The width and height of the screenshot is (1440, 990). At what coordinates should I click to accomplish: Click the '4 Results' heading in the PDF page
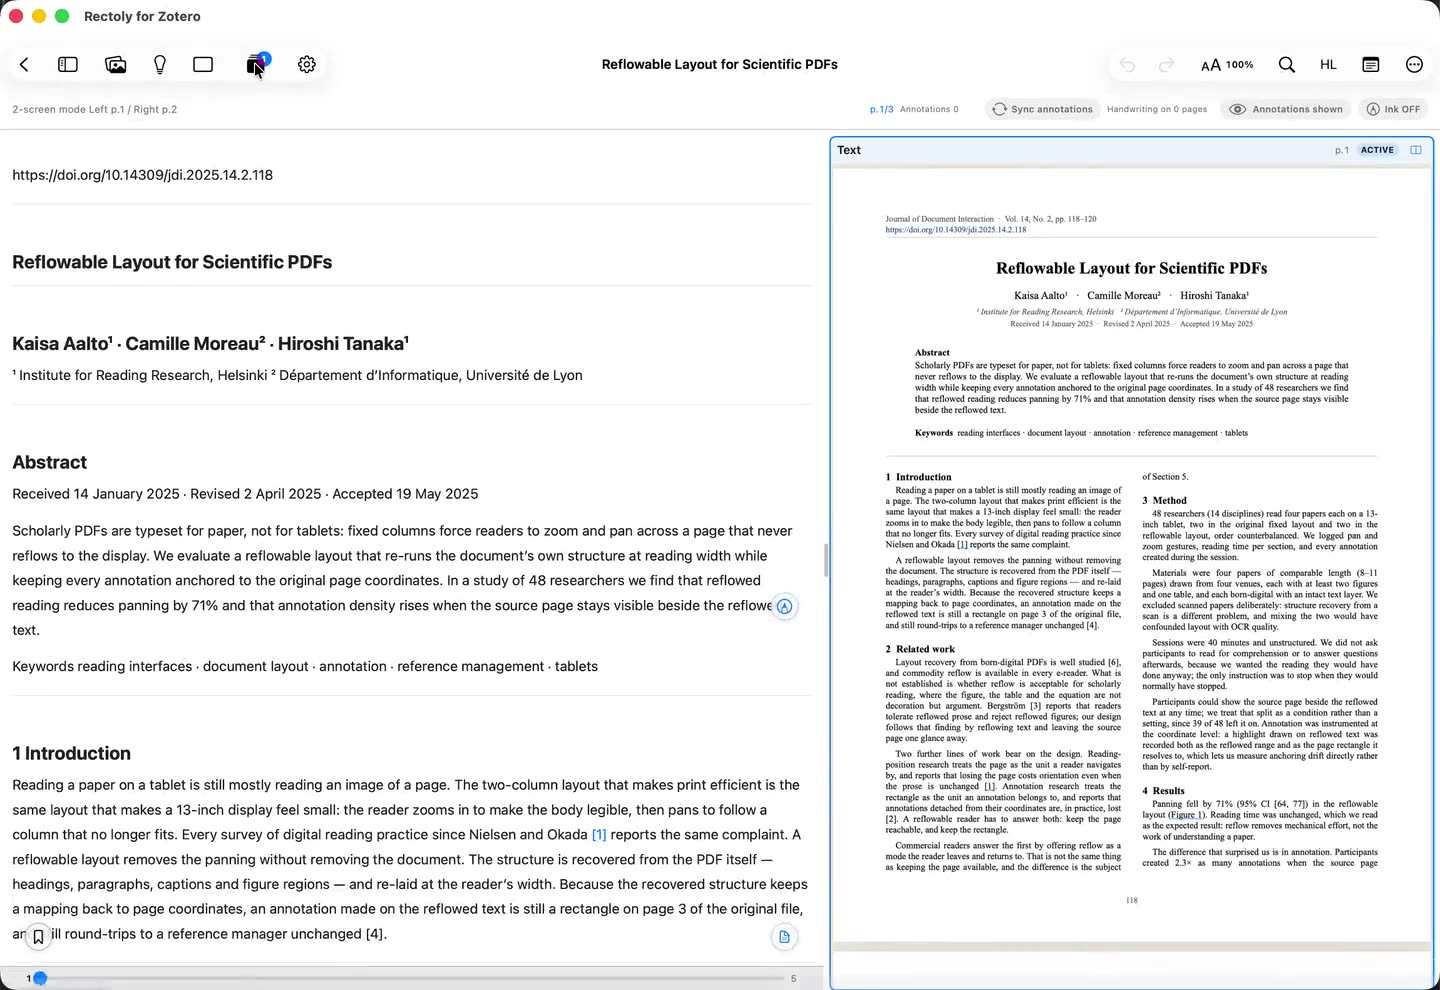pyautogui.click(x=1164, y=790)
